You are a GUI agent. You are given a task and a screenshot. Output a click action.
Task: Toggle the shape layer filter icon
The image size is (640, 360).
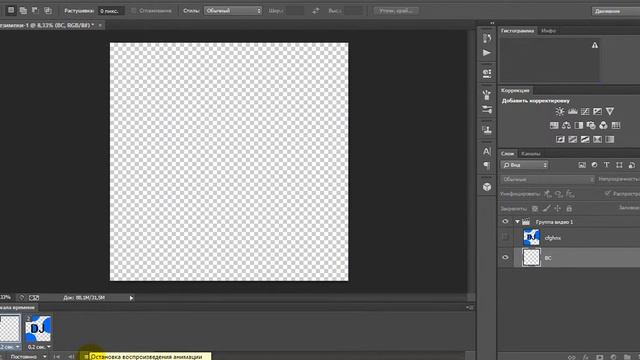tap(619, 165)
